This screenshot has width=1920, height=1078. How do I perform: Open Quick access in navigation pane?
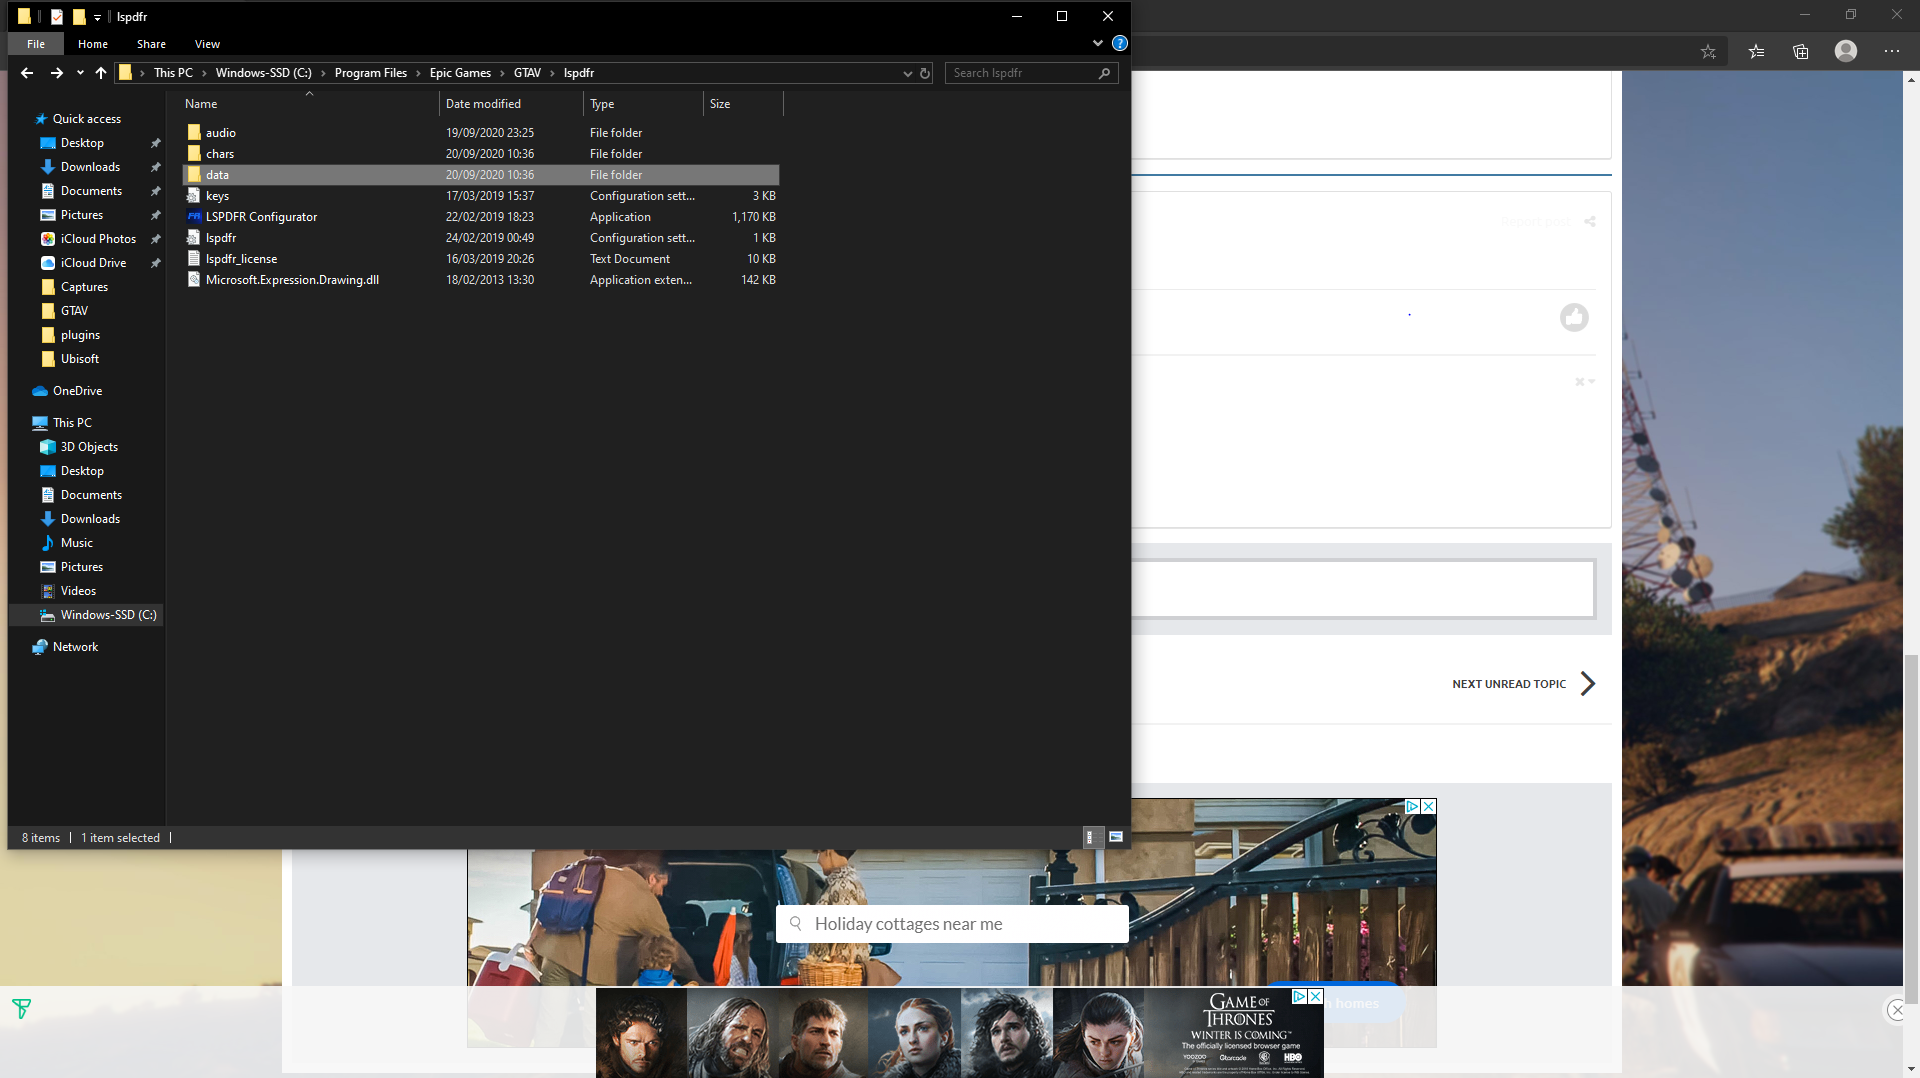[86, 119]
